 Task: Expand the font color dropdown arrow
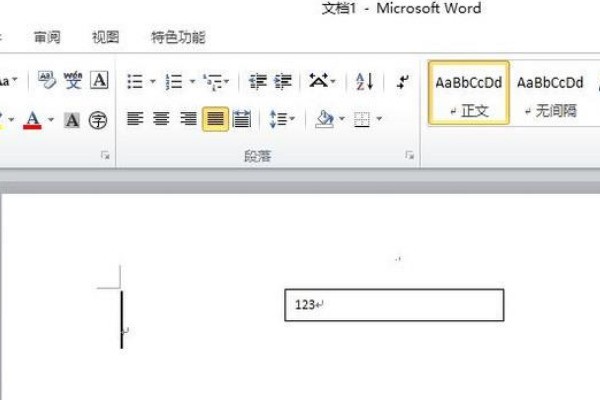tap(51, 120)
